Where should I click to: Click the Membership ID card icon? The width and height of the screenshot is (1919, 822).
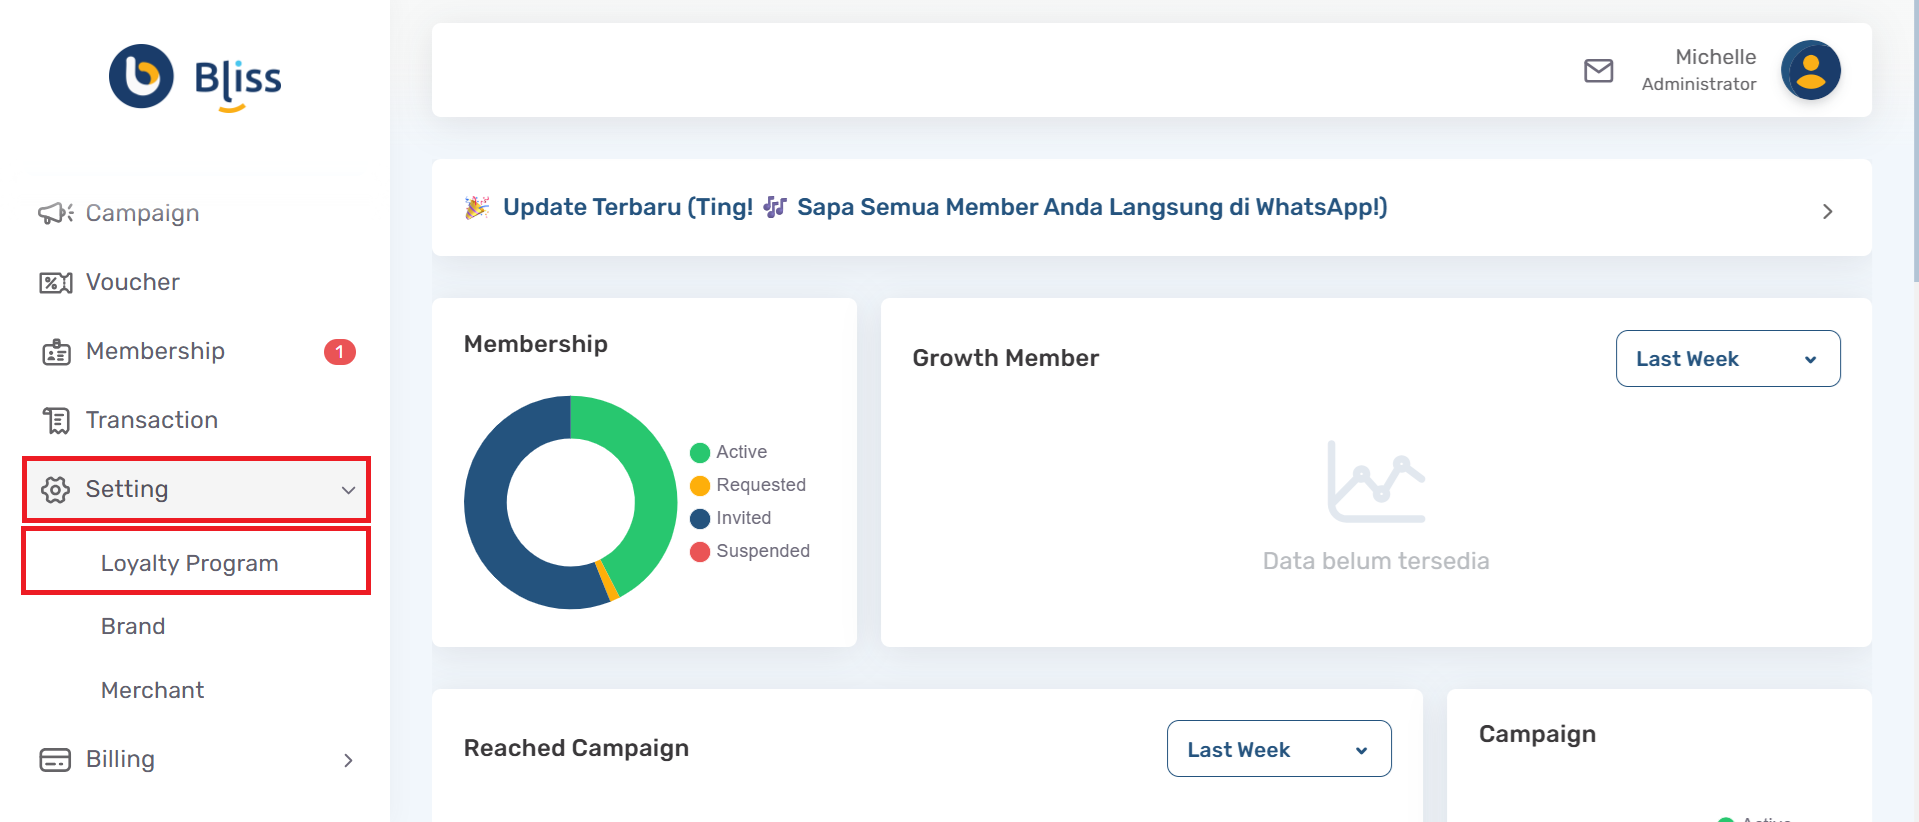coord(56,352)
